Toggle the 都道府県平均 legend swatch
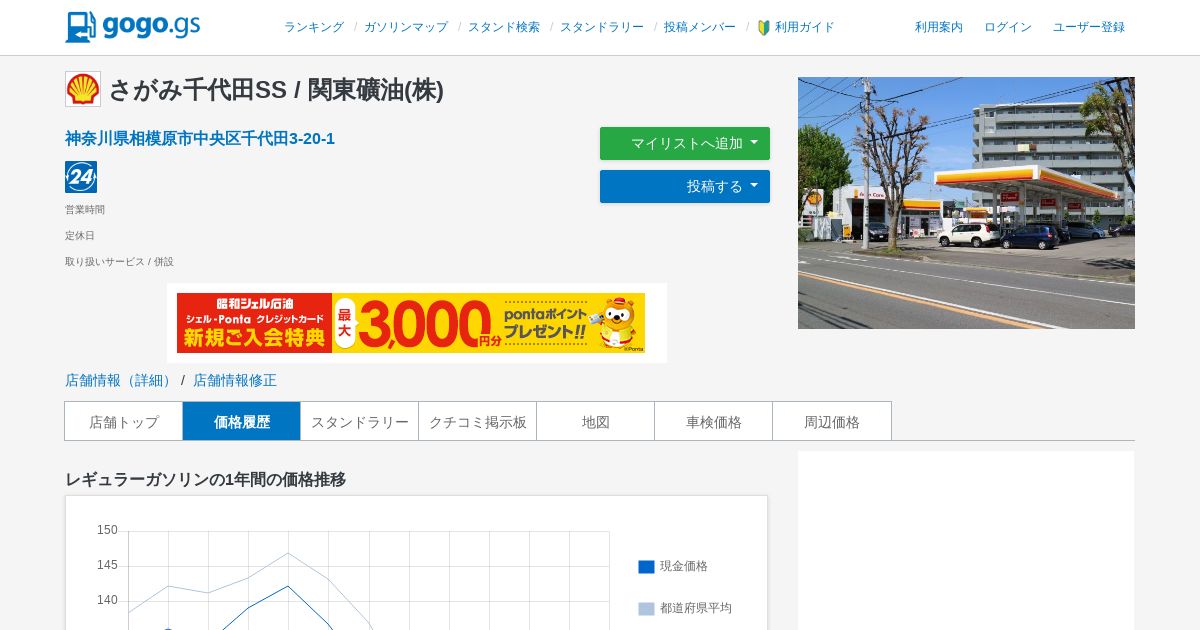 (x=646, y=609)
